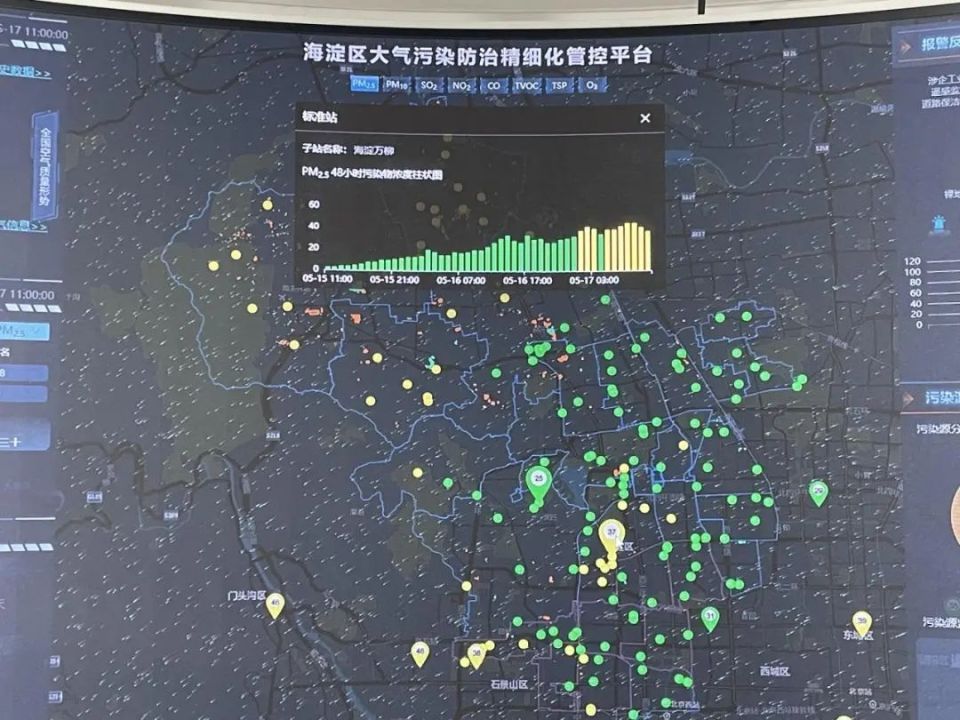Click the 05-15 11:00 axis label

pos(327,279)
